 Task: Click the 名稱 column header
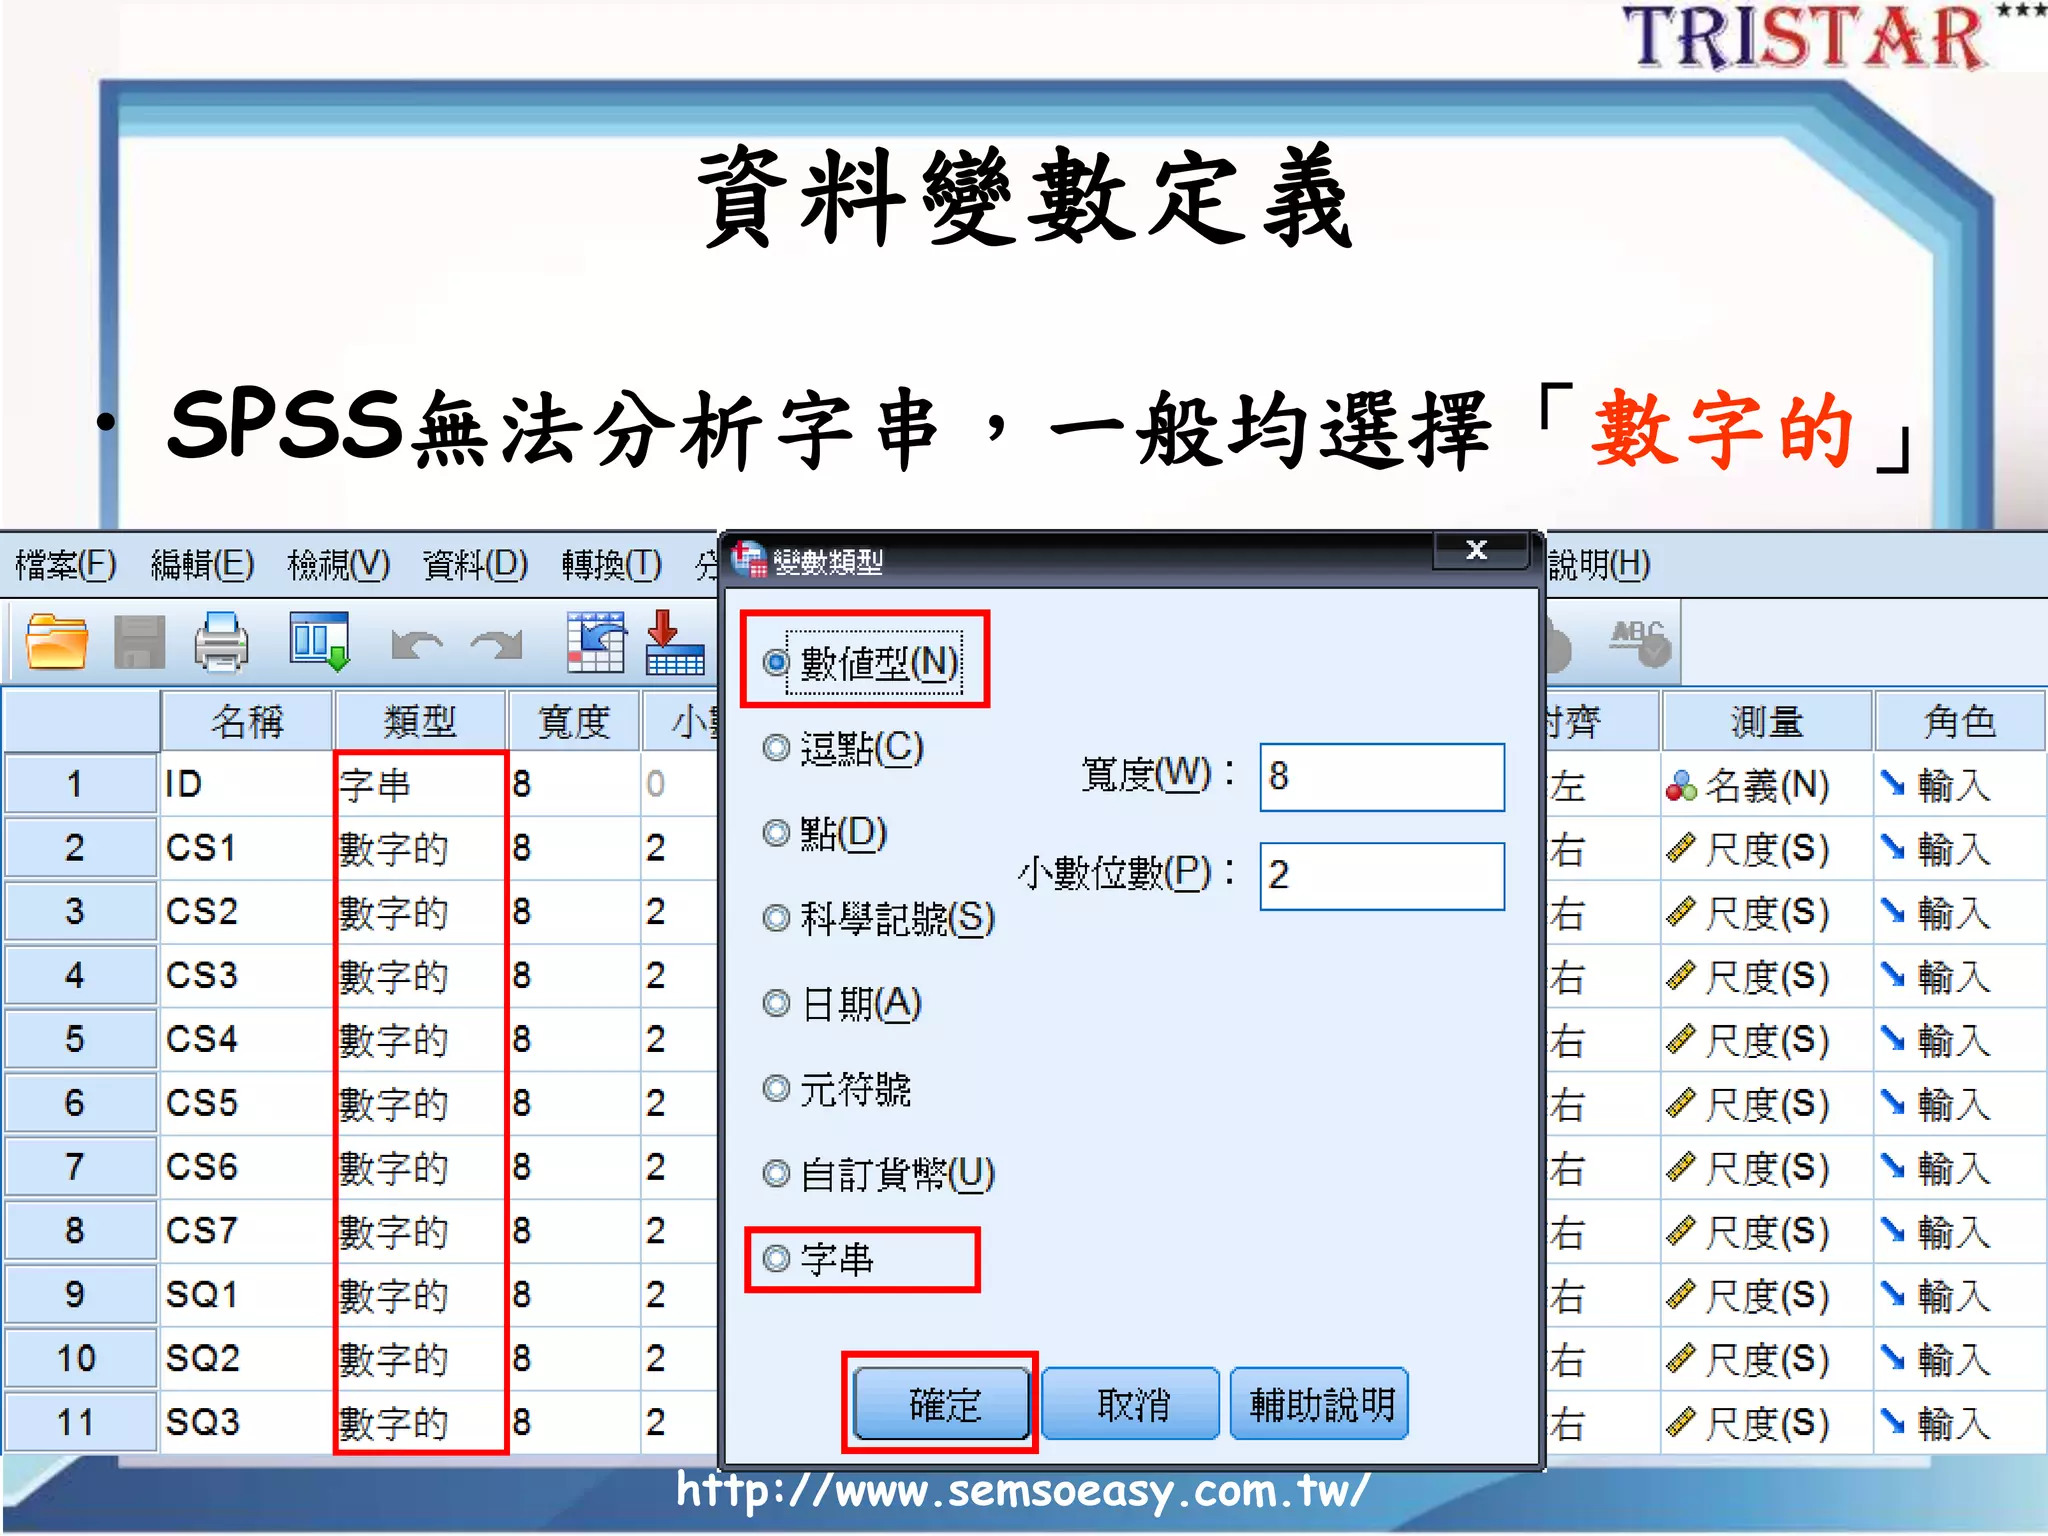click(x=247, y=721)
